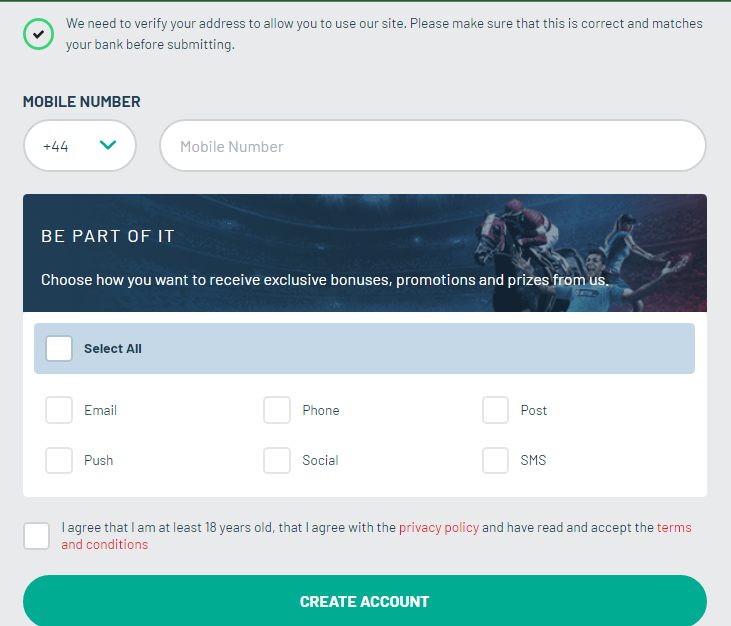Screen dimensions: 731x626
Task: Click the Mobile Number heading label
Action: point(82,102)
